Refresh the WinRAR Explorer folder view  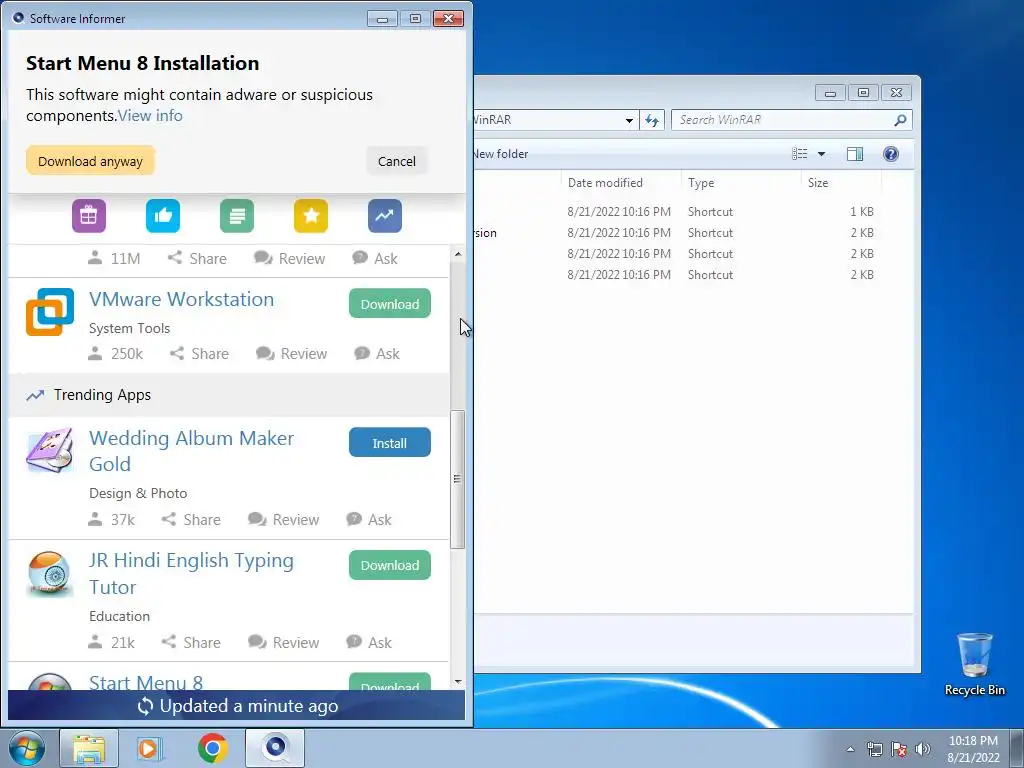652,120
